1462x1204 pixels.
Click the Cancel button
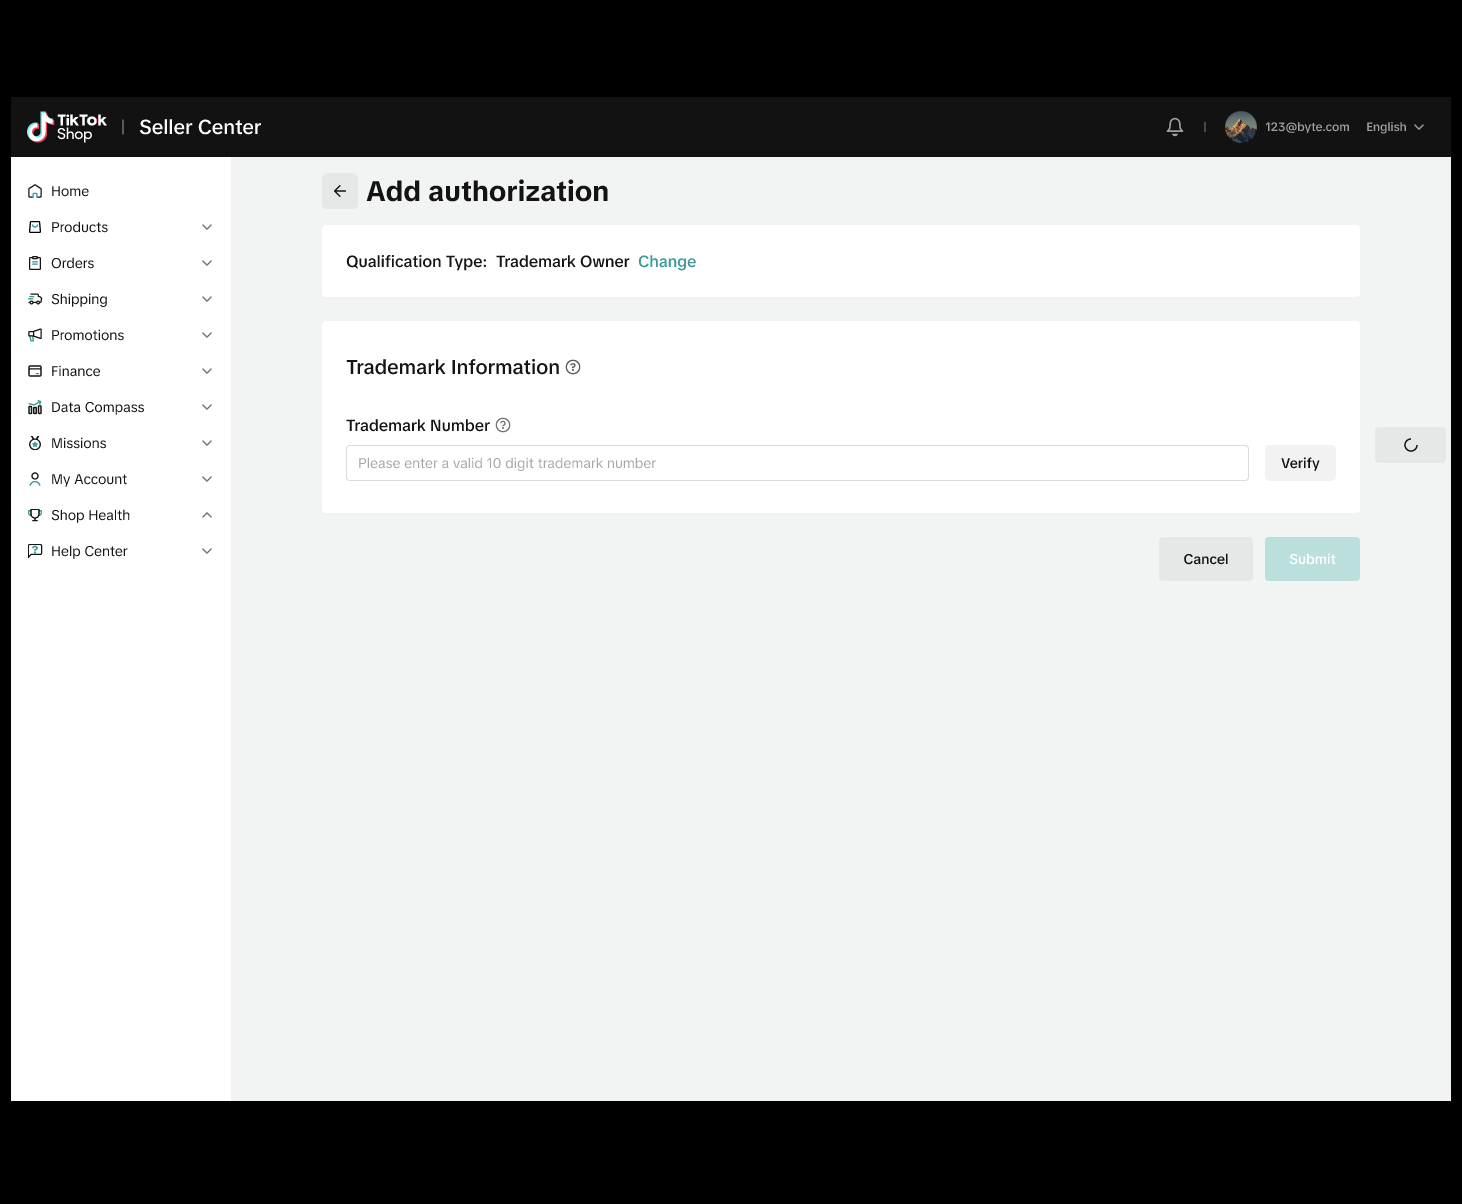1205,559
